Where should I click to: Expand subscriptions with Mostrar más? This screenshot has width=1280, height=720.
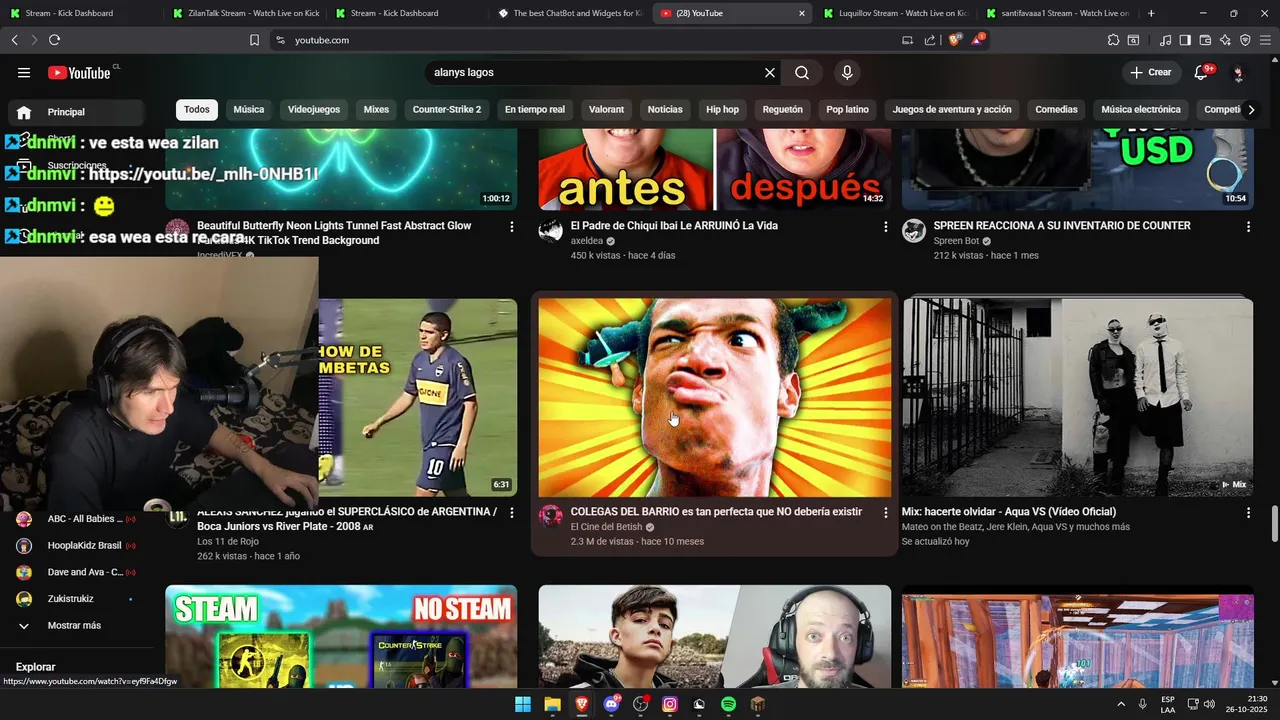coord(74,625)
